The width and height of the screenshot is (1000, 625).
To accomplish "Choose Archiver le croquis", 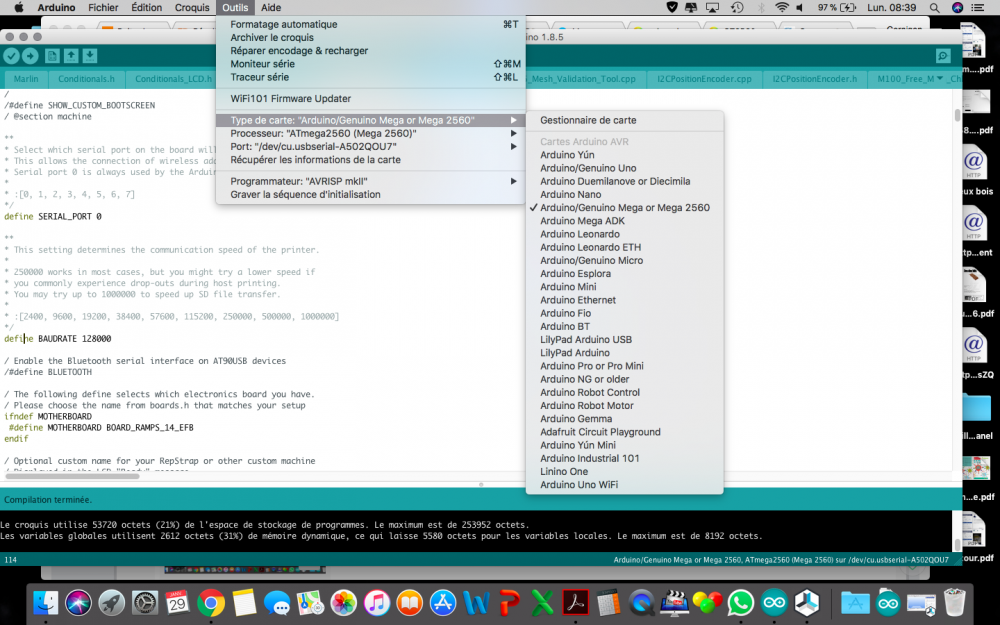I will pos(371,38).
